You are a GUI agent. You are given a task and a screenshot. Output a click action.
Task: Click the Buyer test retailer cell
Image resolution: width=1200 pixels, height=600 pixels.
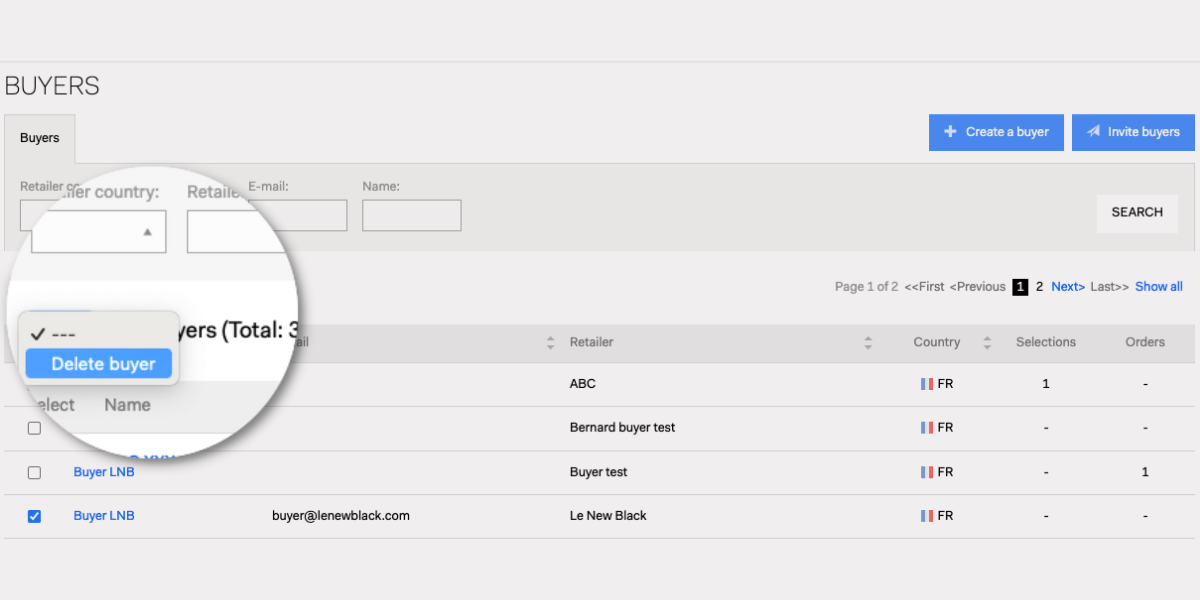coord(599,472)
